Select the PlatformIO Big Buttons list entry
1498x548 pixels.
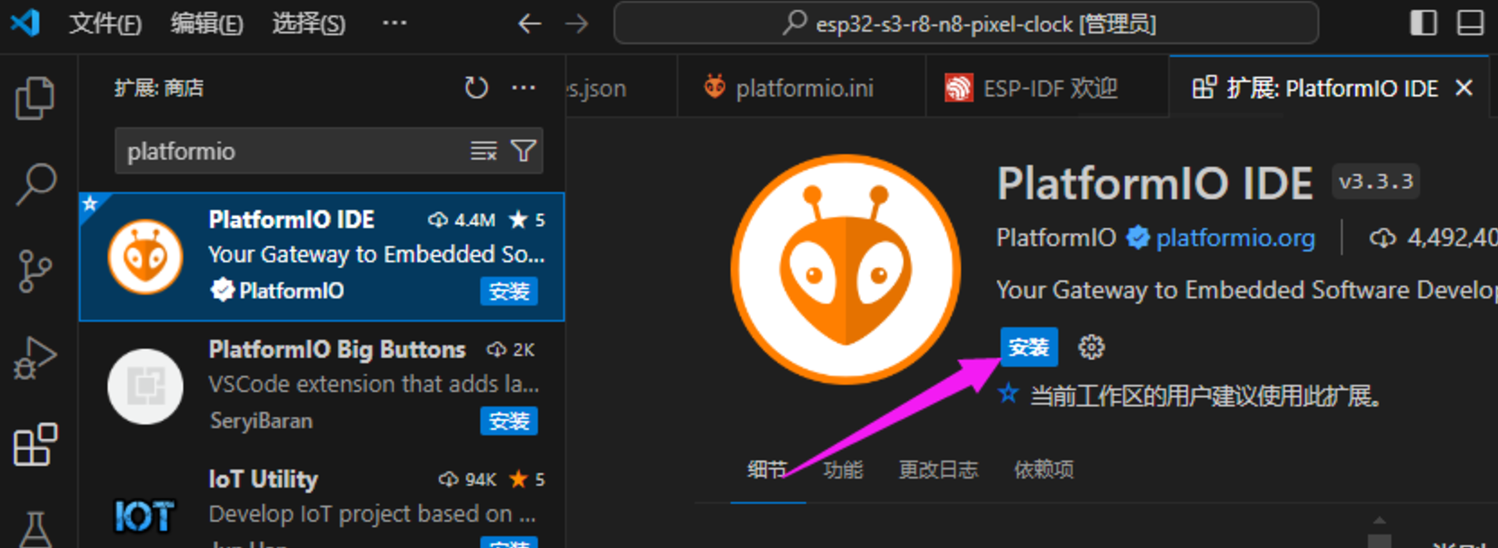(x=322, y=386)
